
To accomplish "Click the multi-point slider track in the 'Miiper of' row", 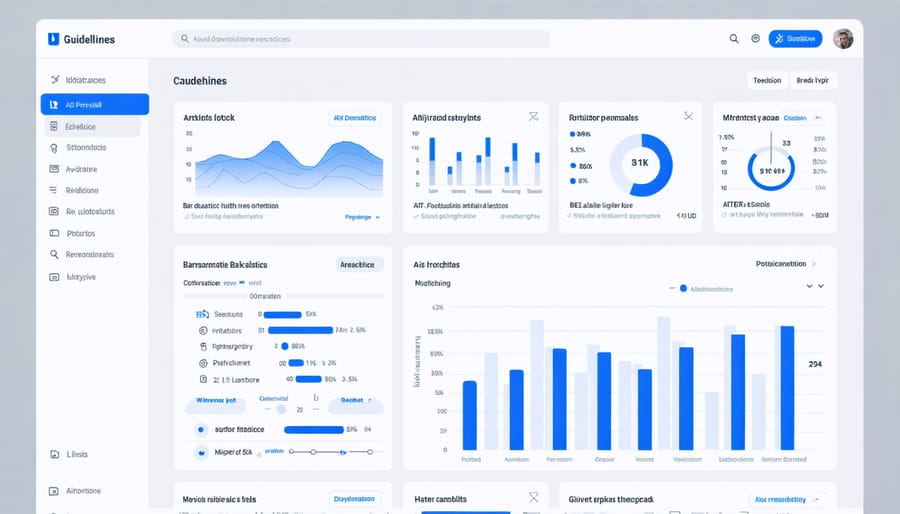I will pyautogui.click(x=331, y=452).
